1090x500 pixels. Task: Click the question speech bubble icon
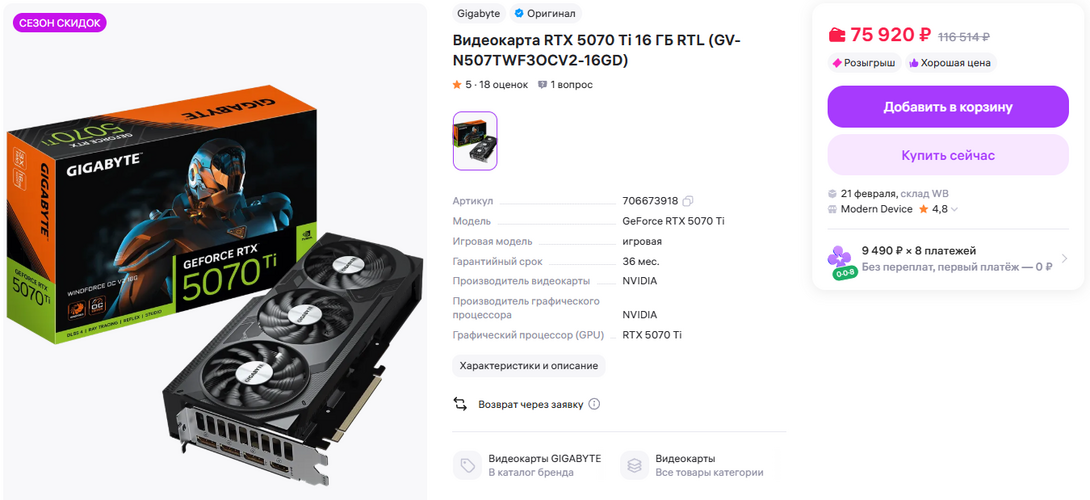click(x=542, y=85)
